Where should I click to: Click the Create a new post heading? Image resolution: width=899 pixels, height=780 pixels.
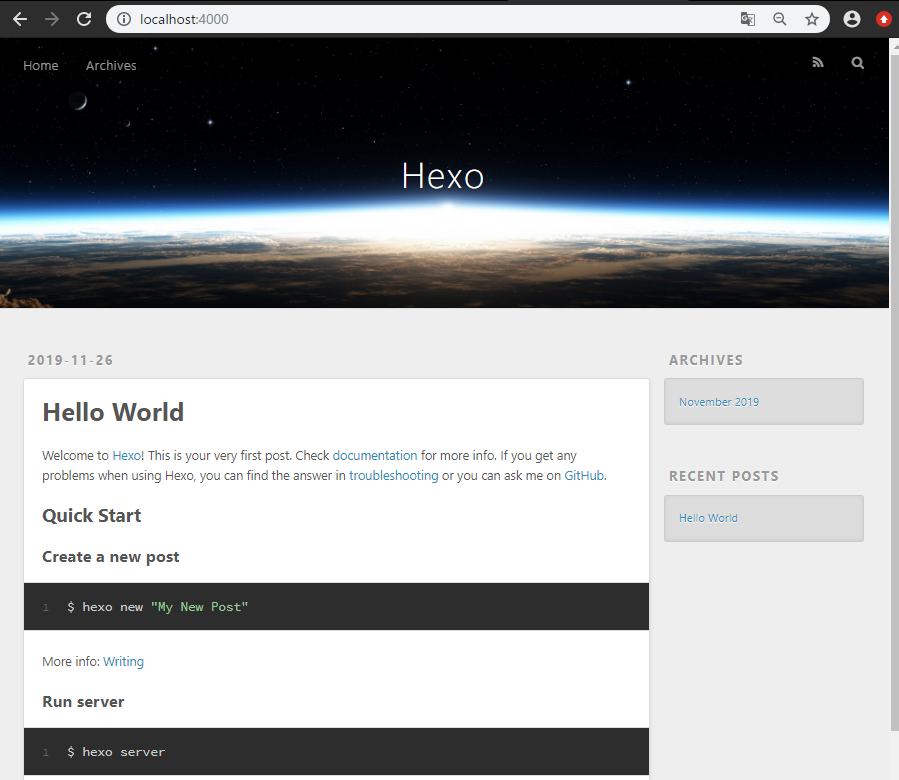tap(111, 557)
